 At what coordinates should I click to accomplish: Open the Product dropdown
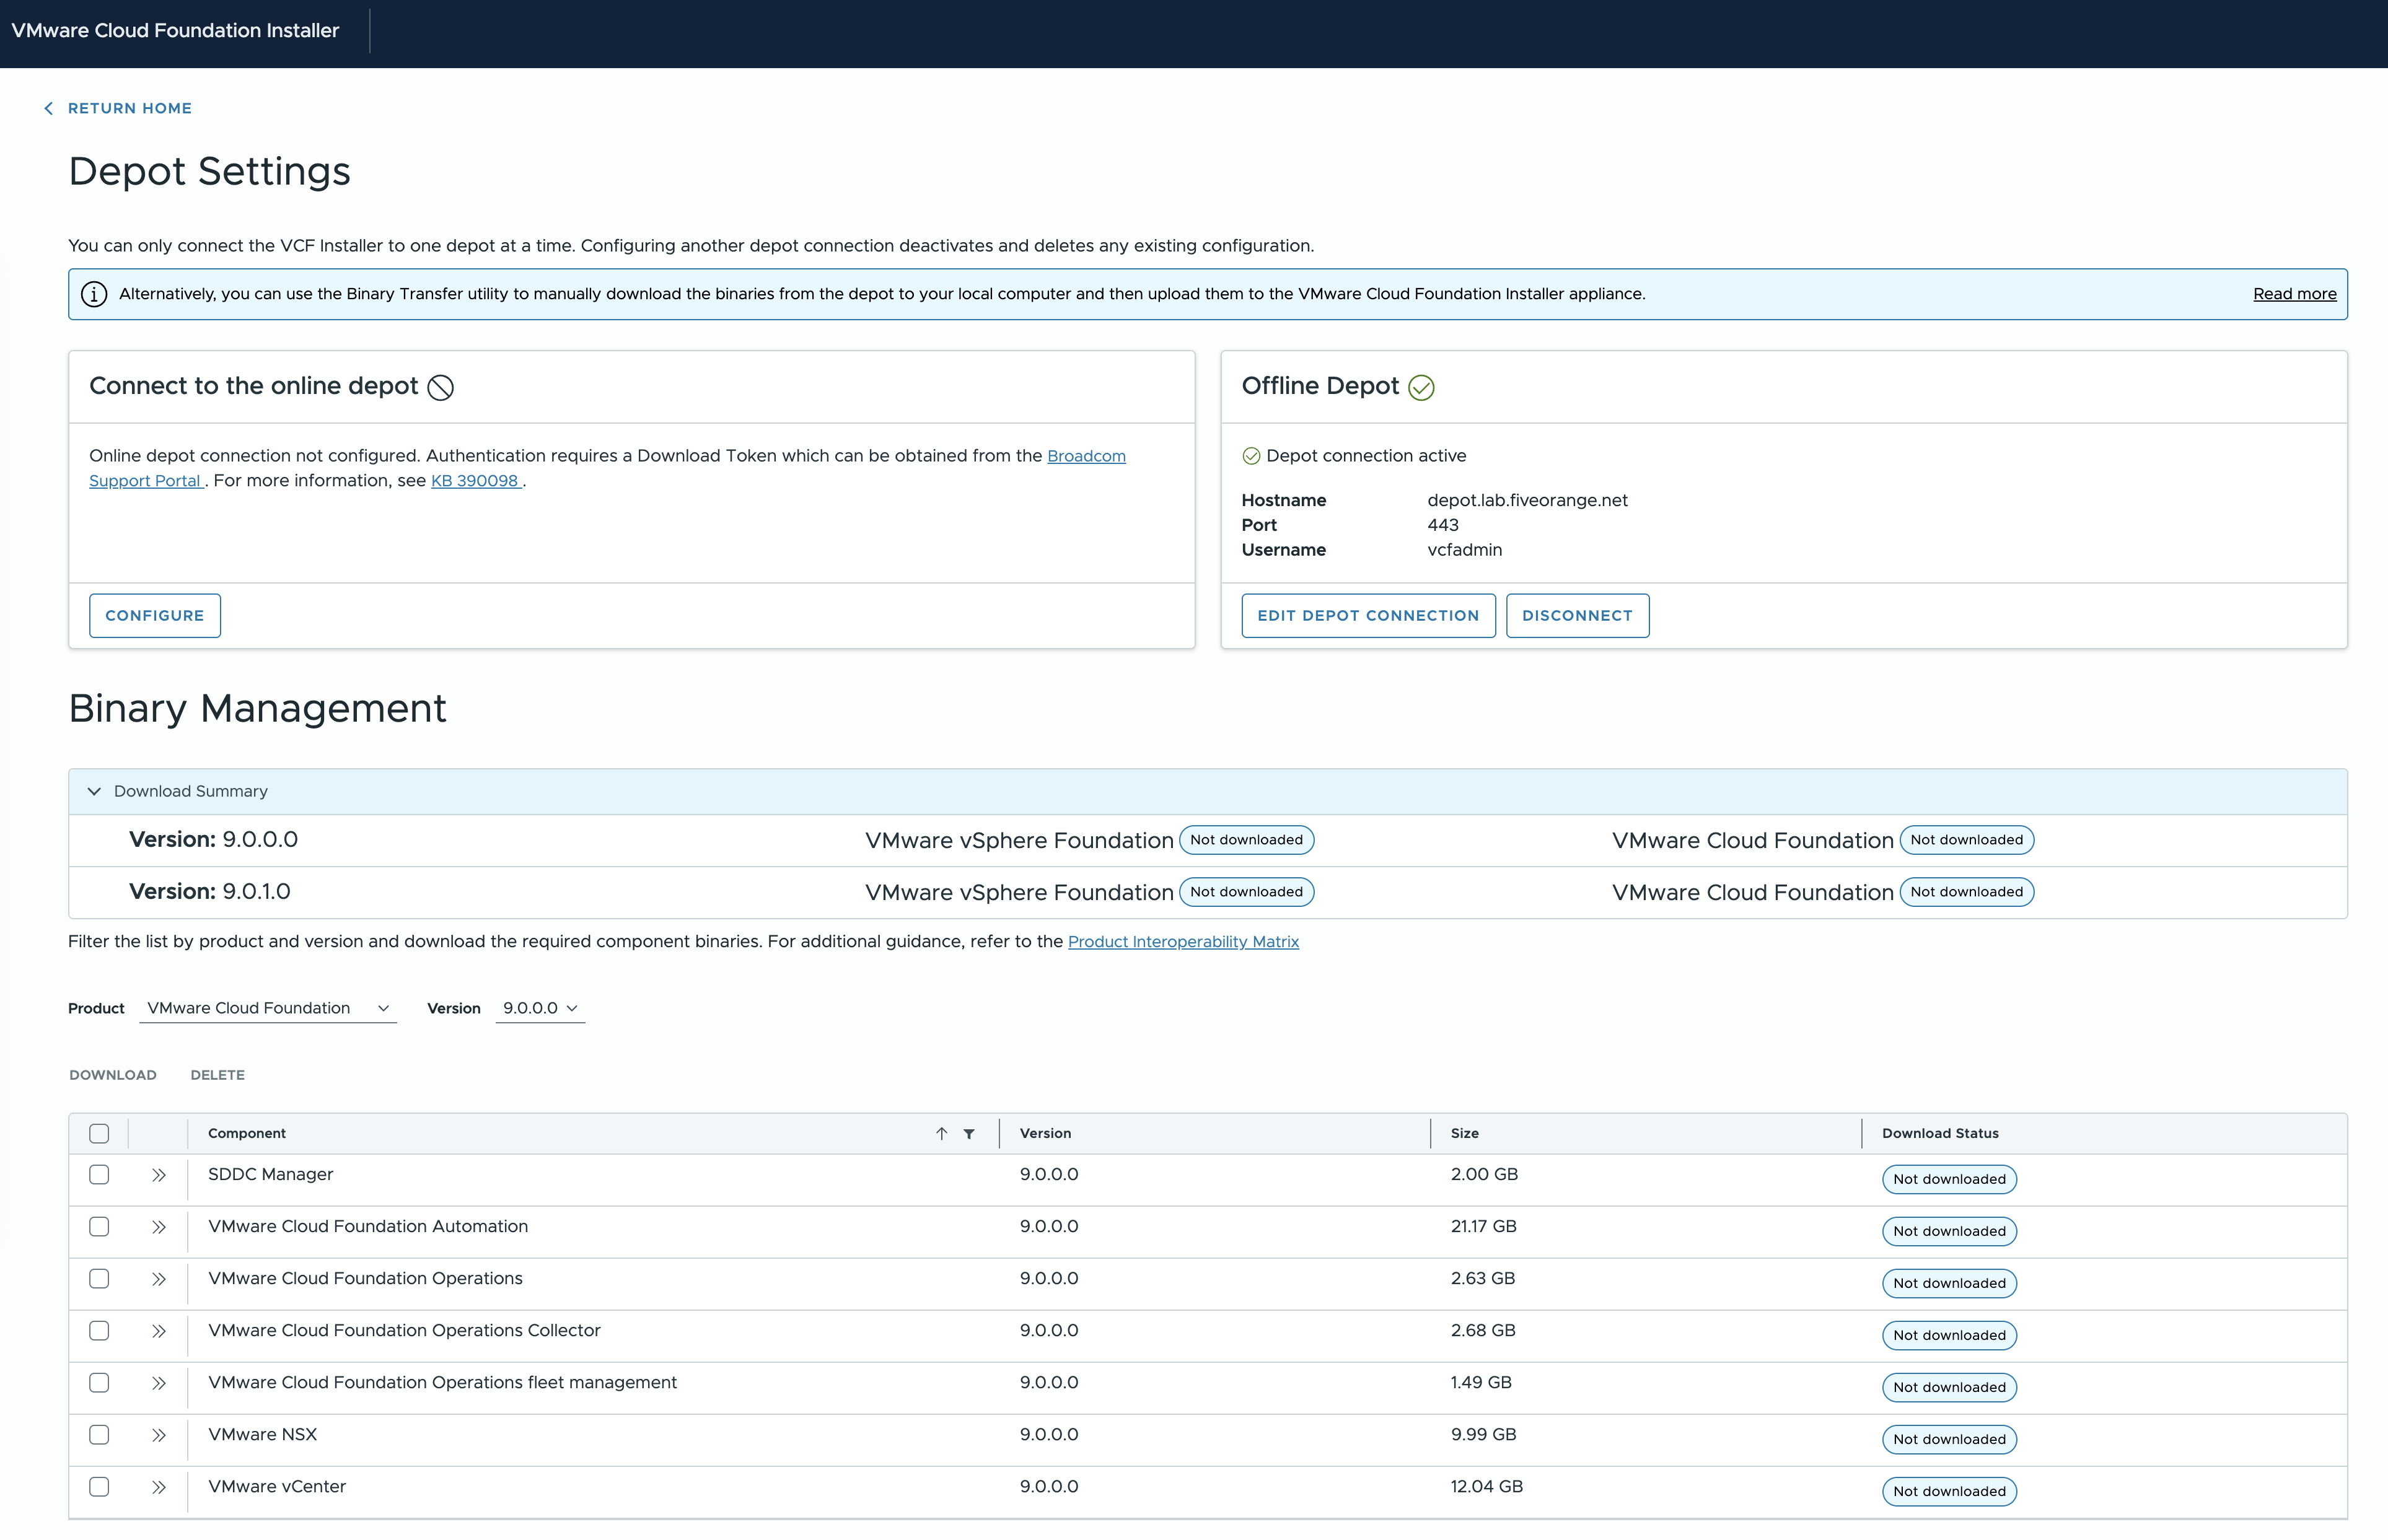(267, 1008)
